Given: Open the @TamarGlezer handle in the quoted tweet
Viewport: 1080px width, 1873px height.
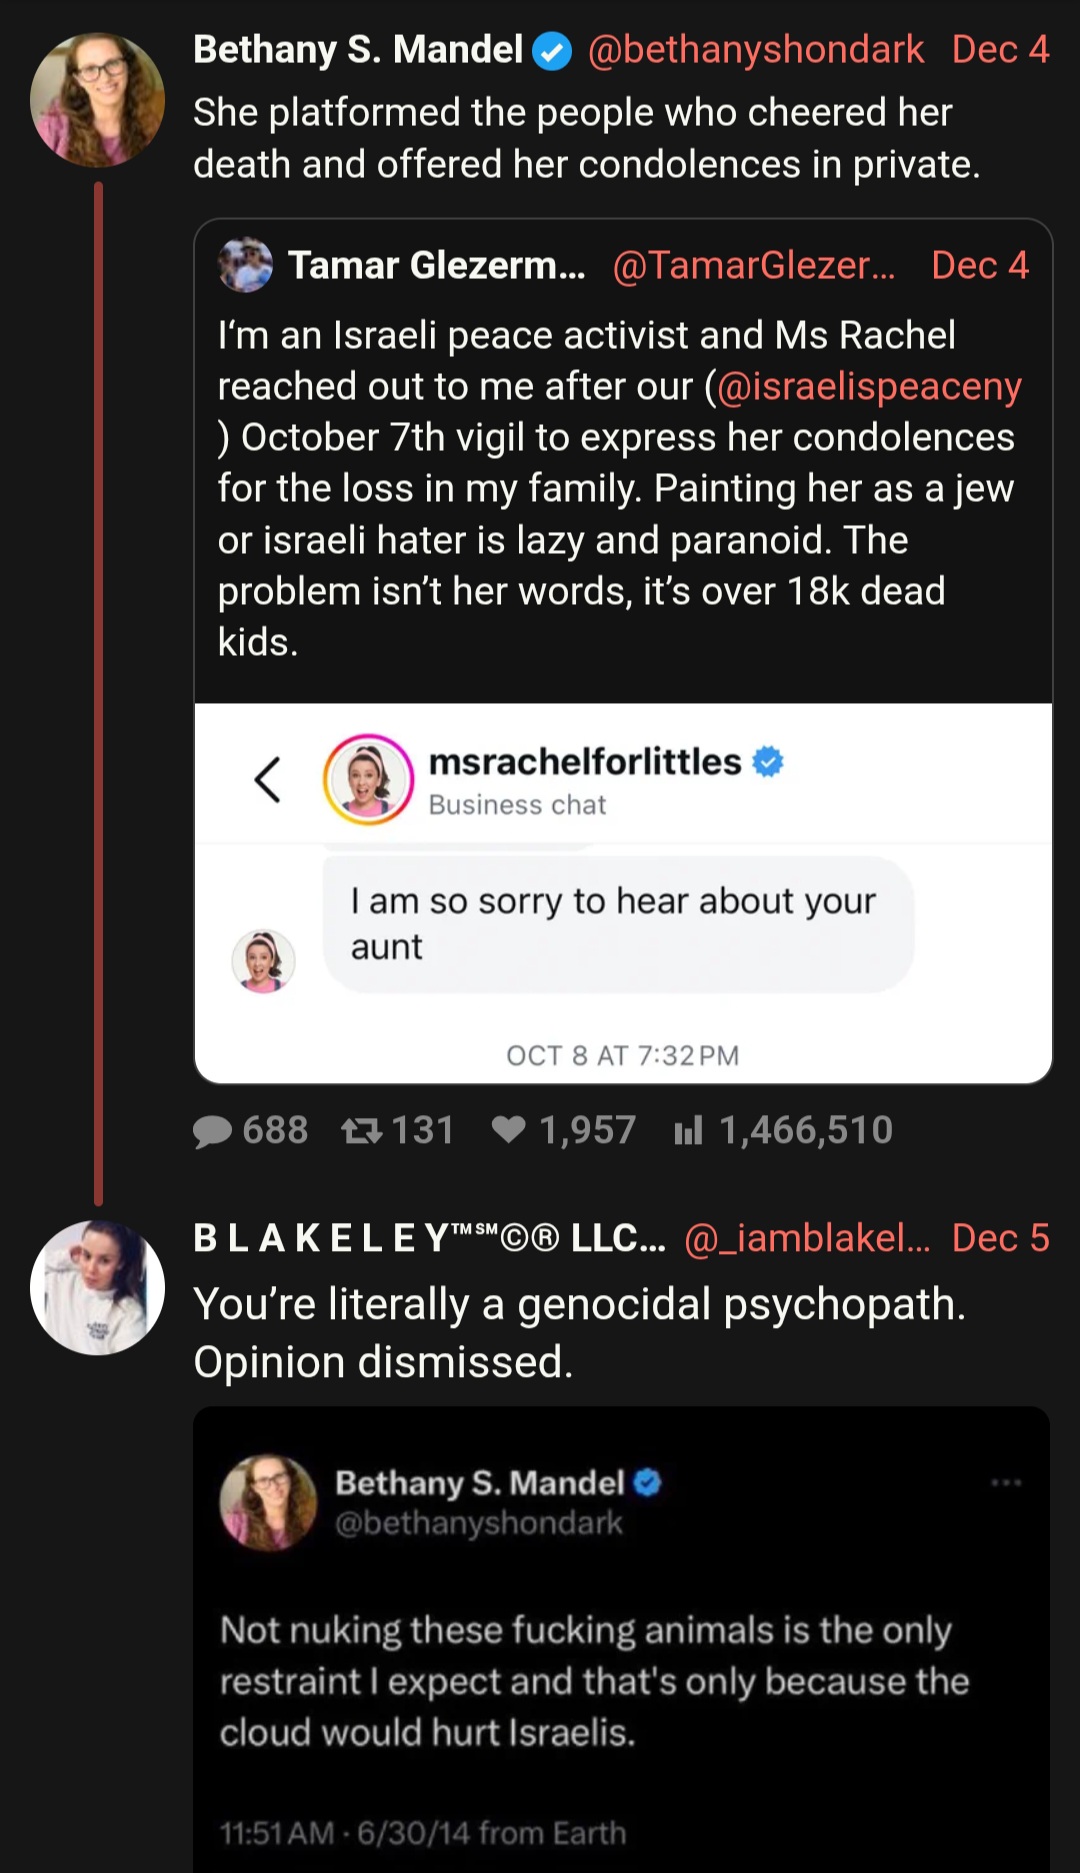Looking at the screenshot, I should tap(753, 266).
